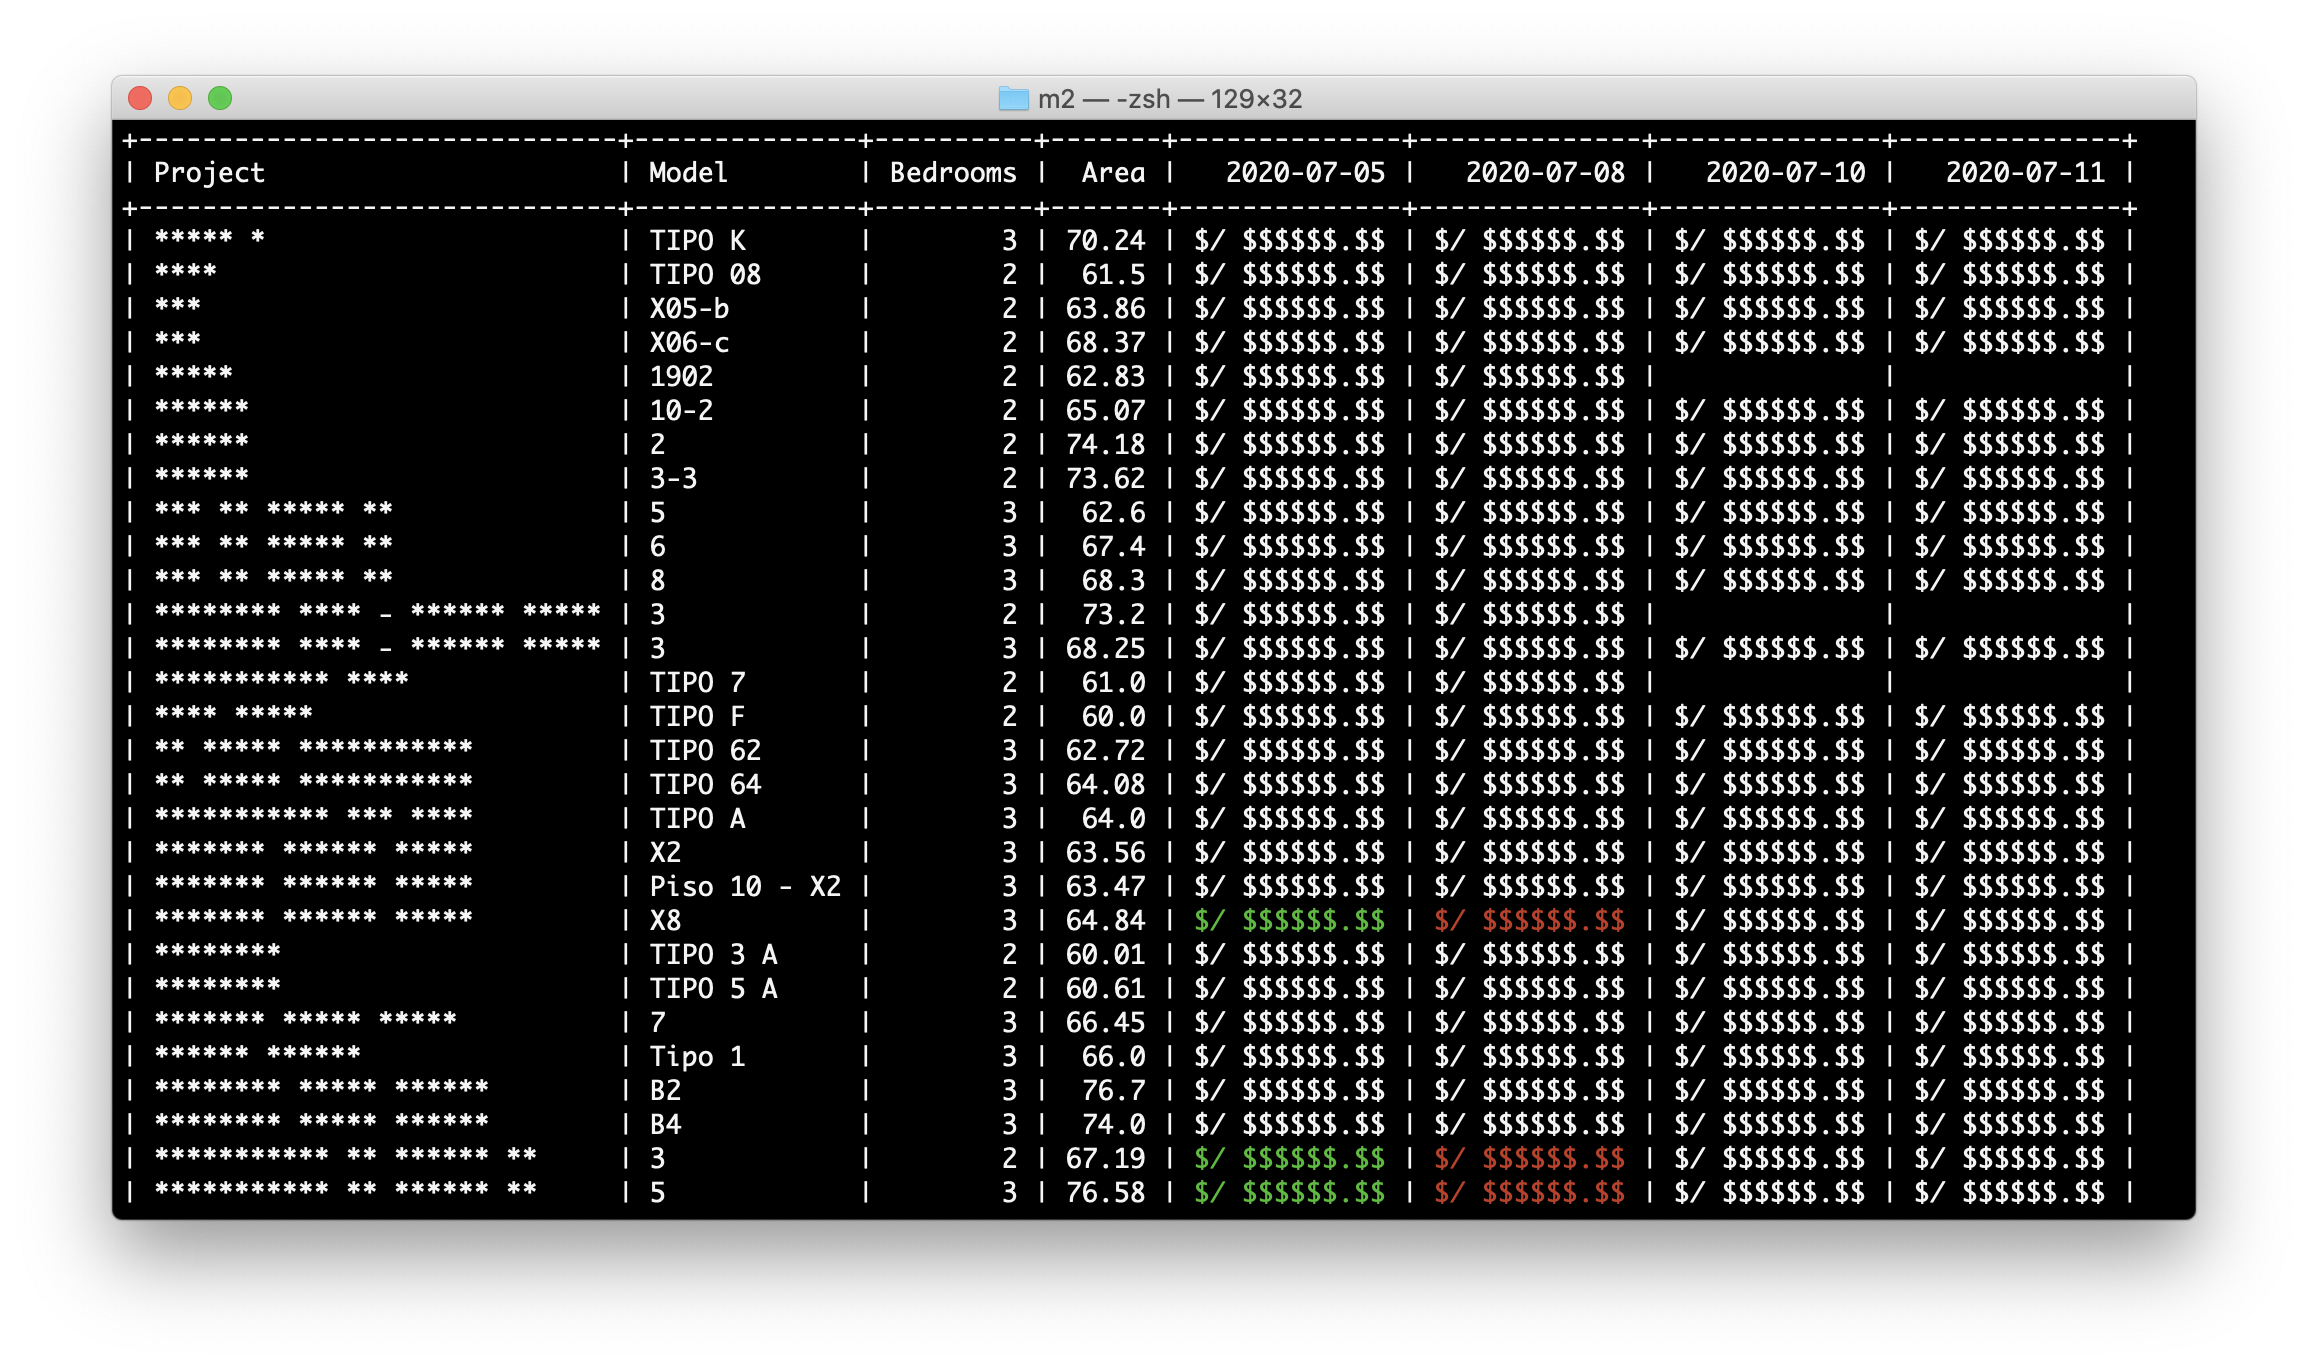The image size is (2308, 1368).
Task: Click the 2020-07-11 date column header
Action: coord(2025,173)
